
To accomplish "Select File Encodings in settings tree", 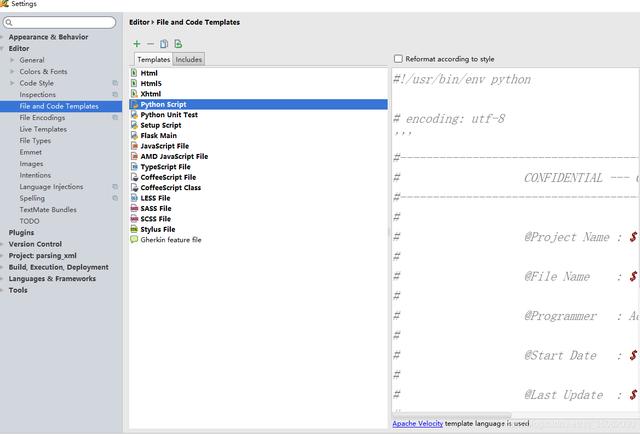I will [42, 118].
